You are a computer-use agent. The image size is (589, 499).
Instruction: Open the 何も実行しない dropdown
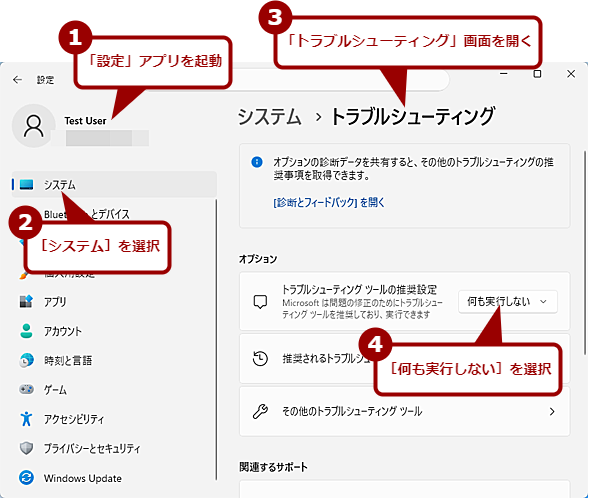coord(507,301)
